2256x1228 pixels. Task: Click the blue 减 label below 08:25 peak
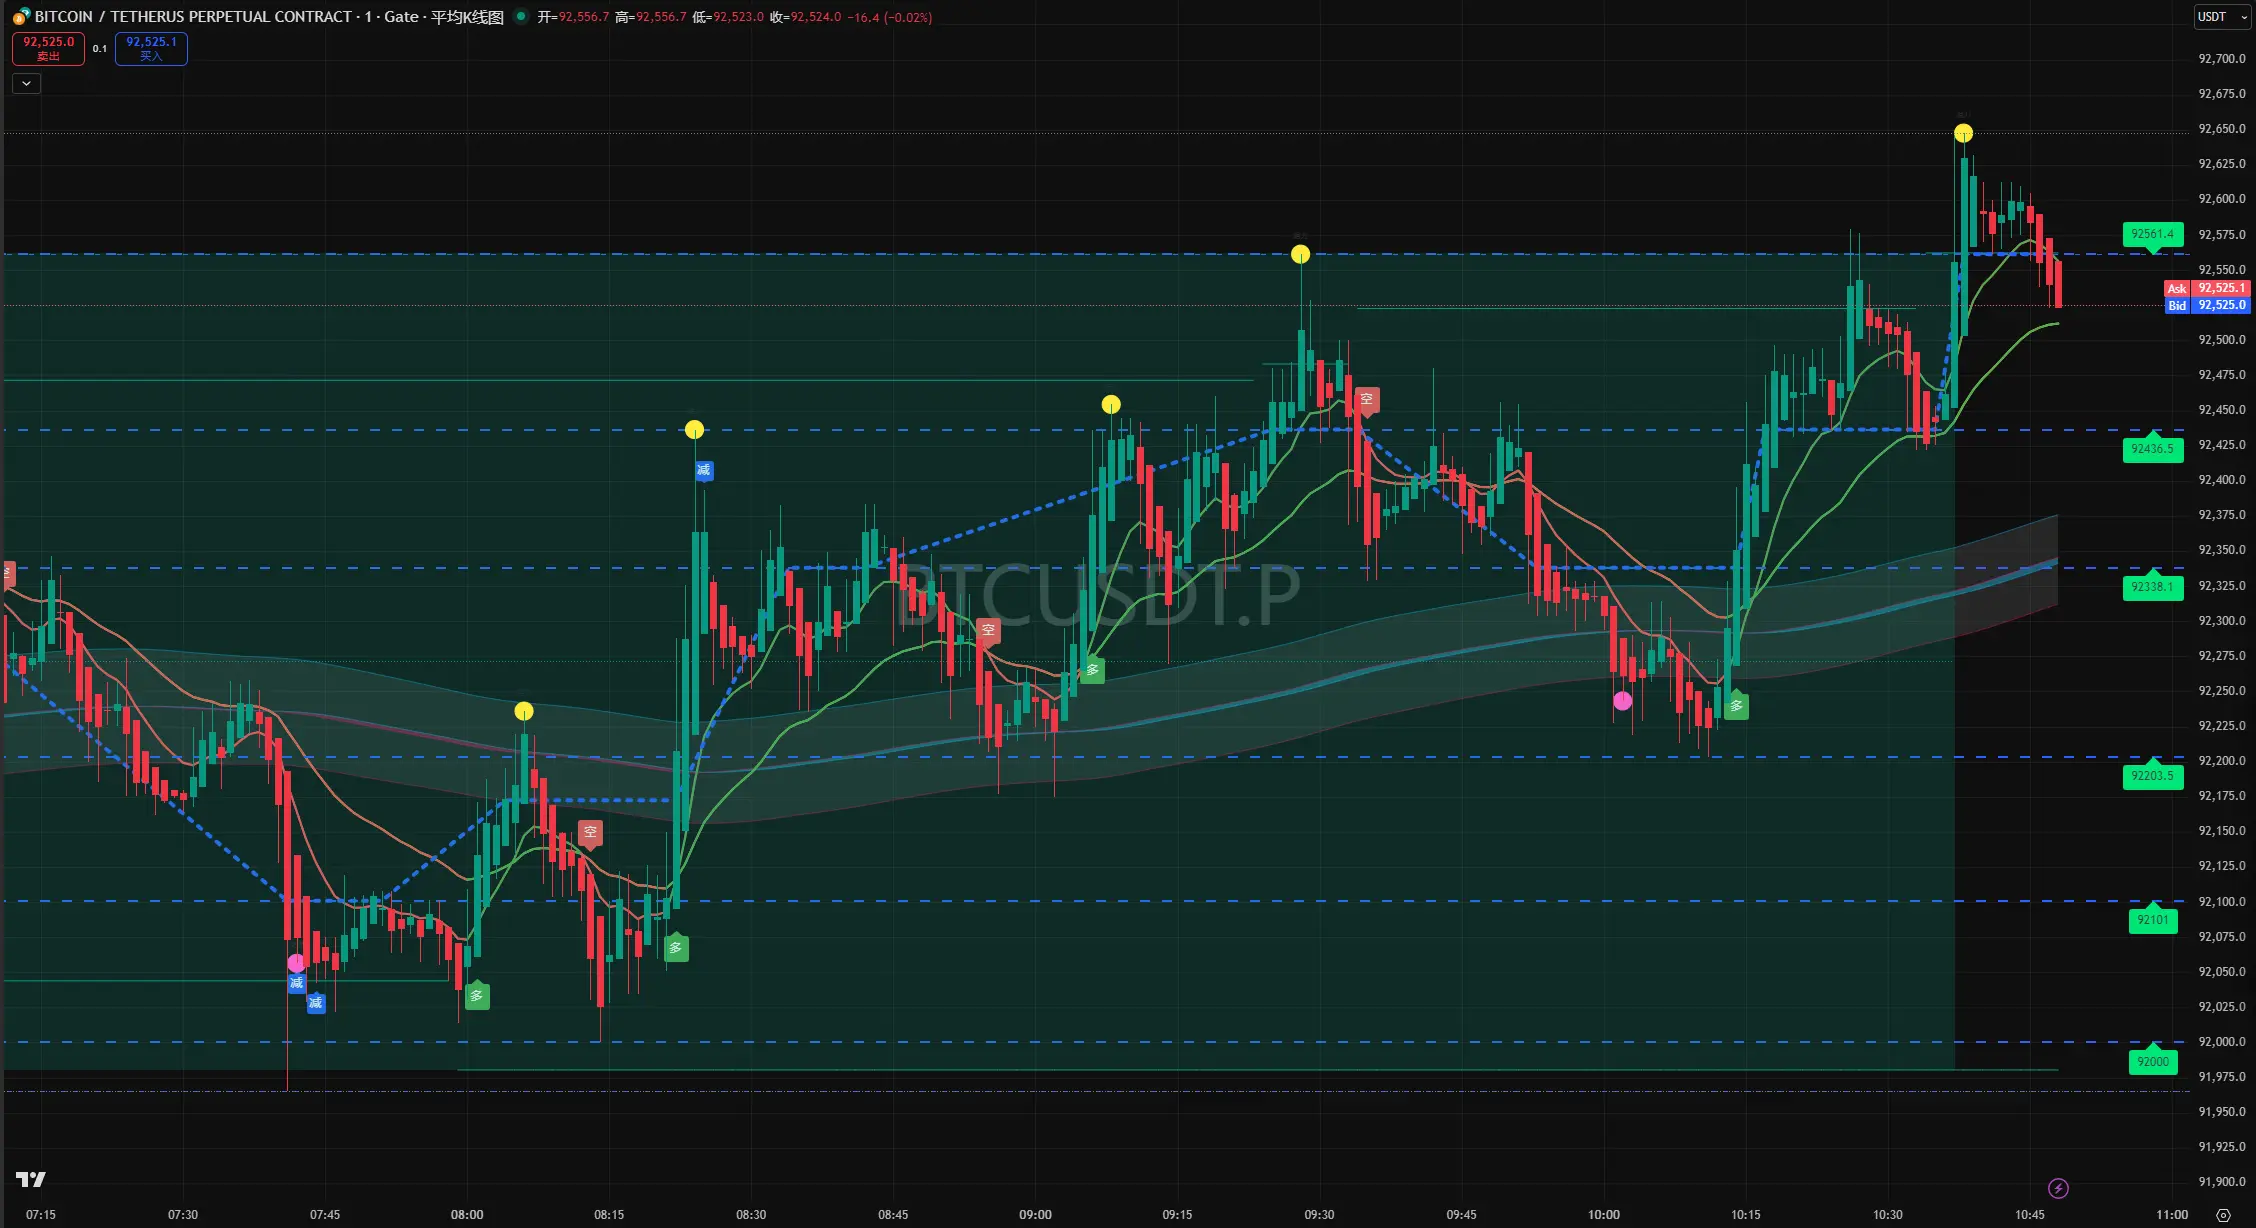[x=703, y=470]
